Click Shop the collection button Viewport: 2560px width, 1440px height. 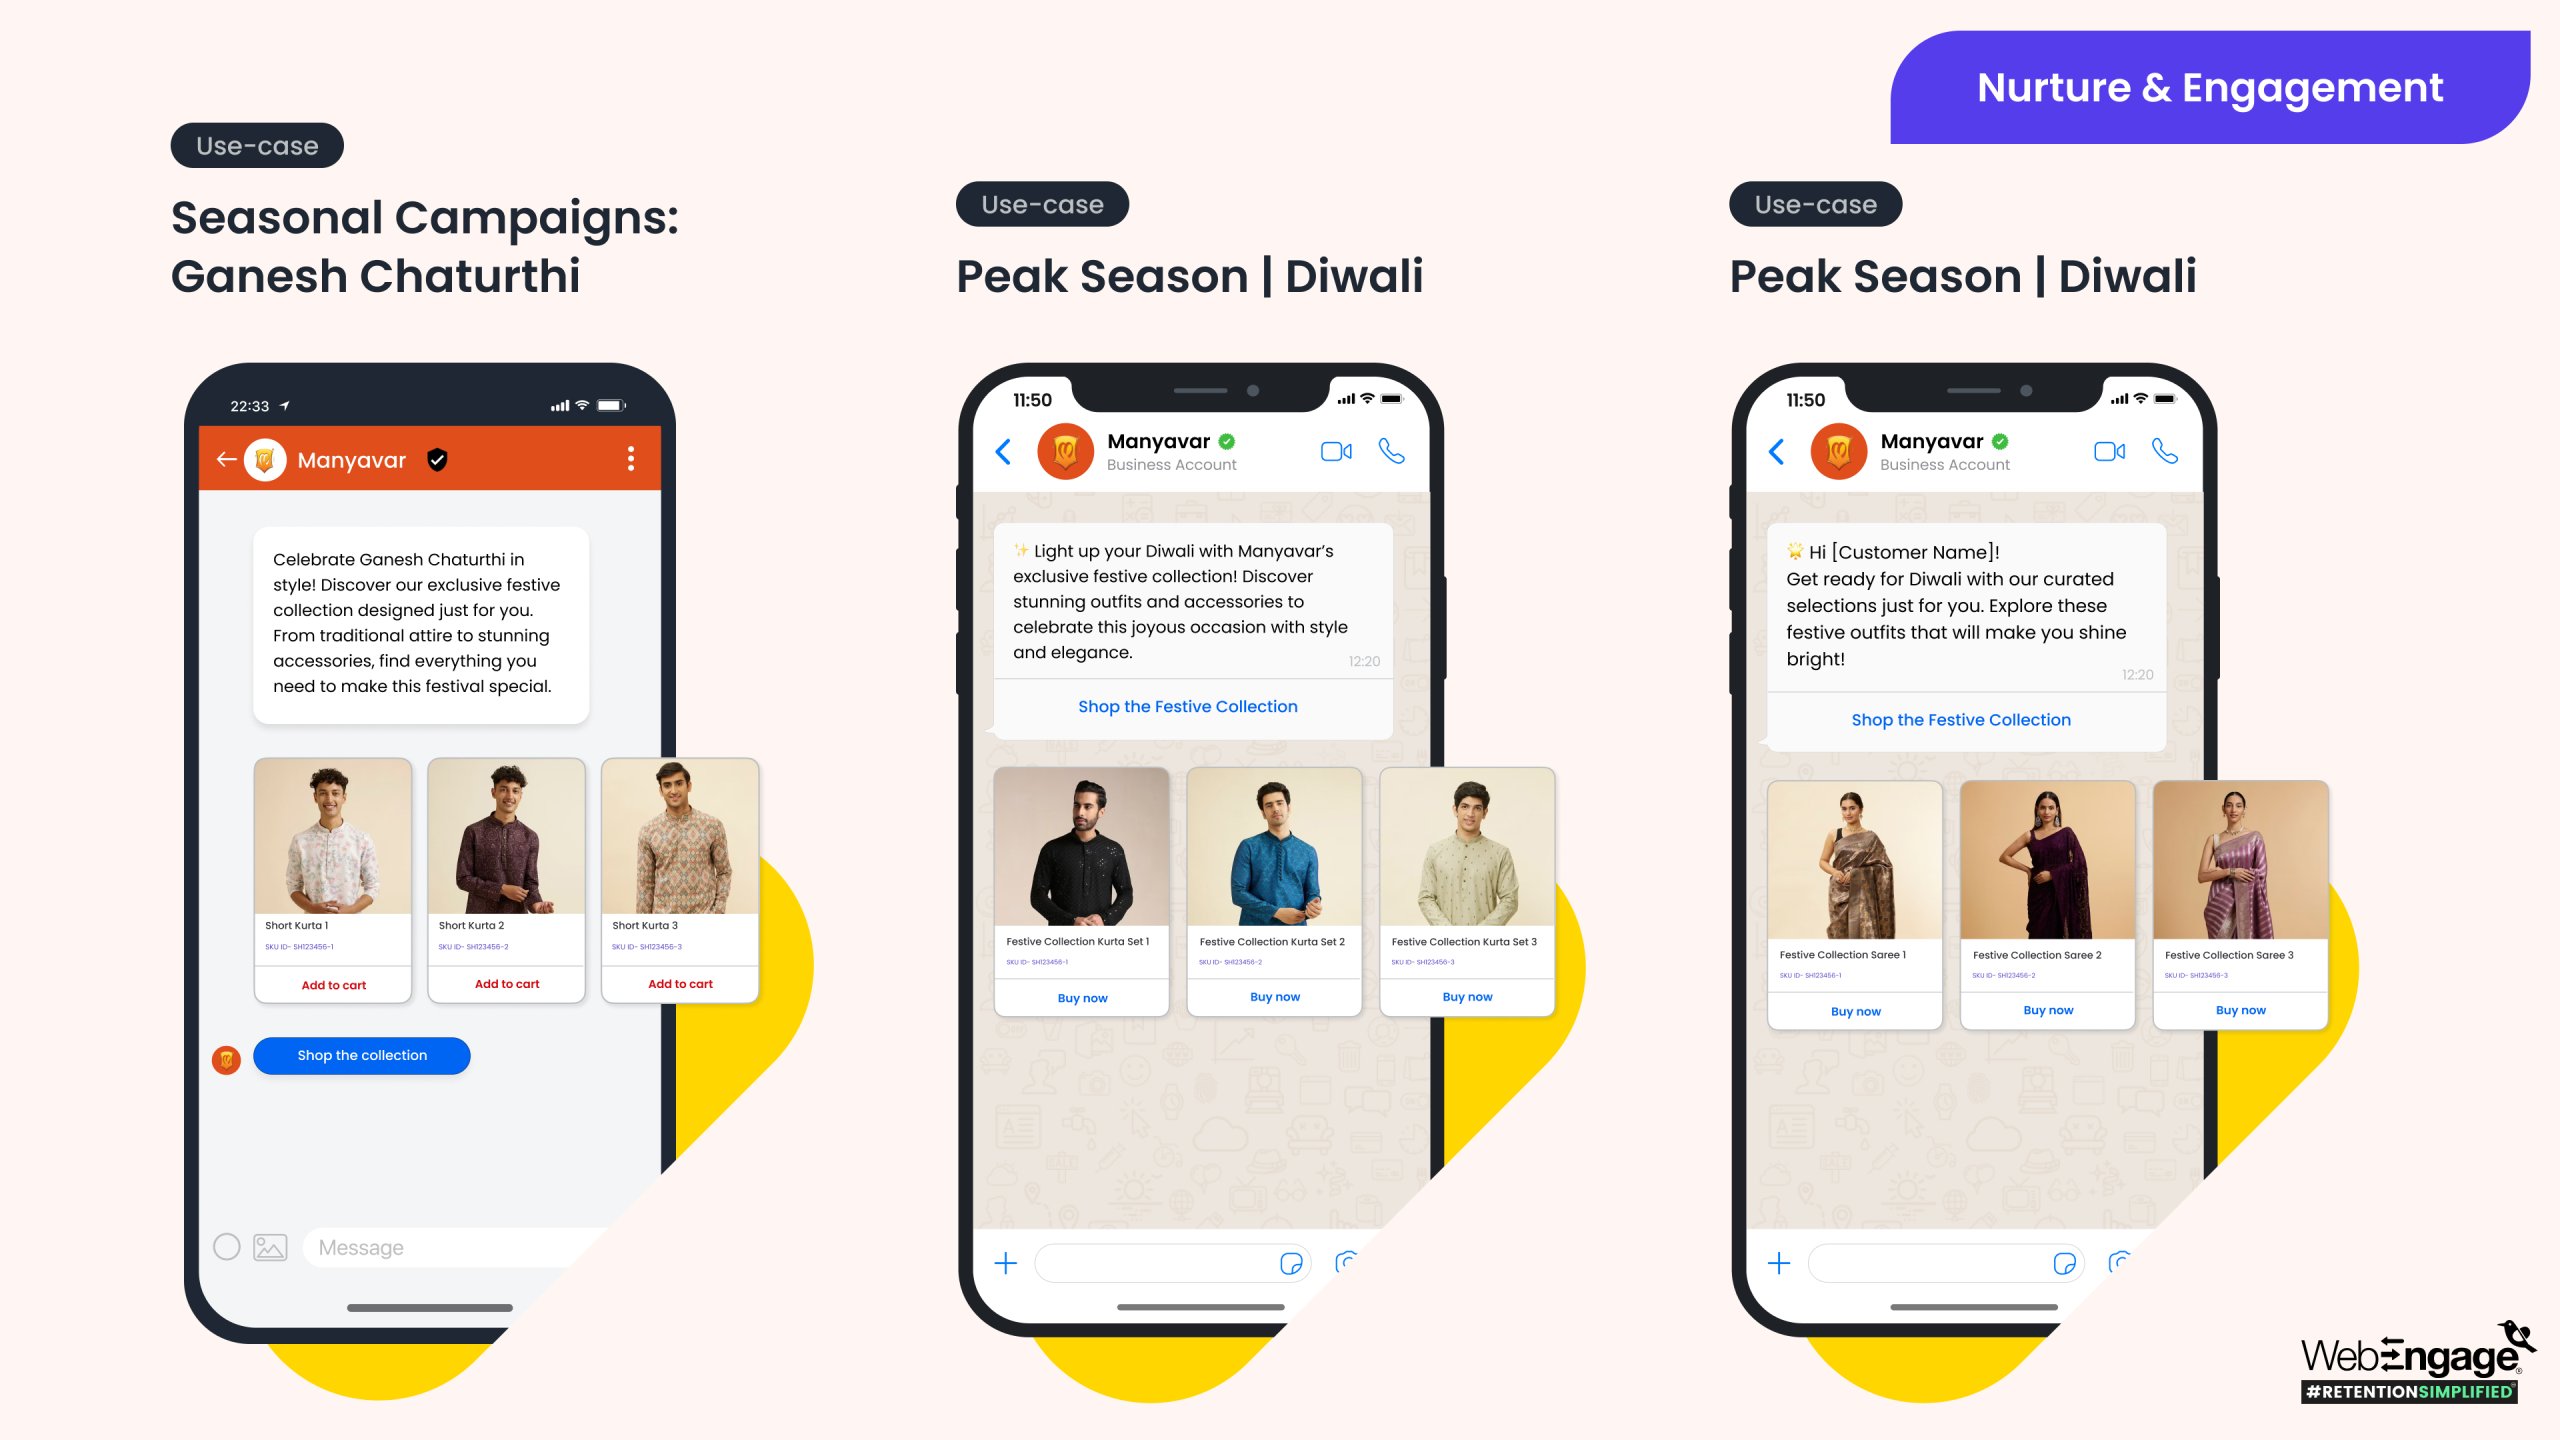(362, 1055)
